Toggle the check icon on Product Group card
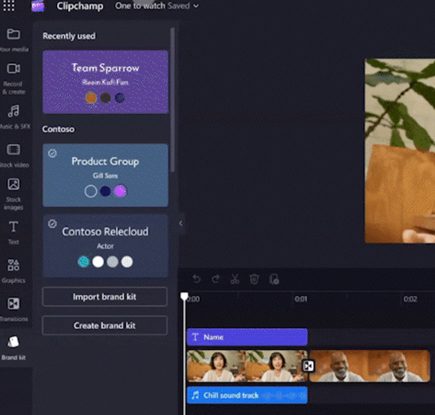 52,153
